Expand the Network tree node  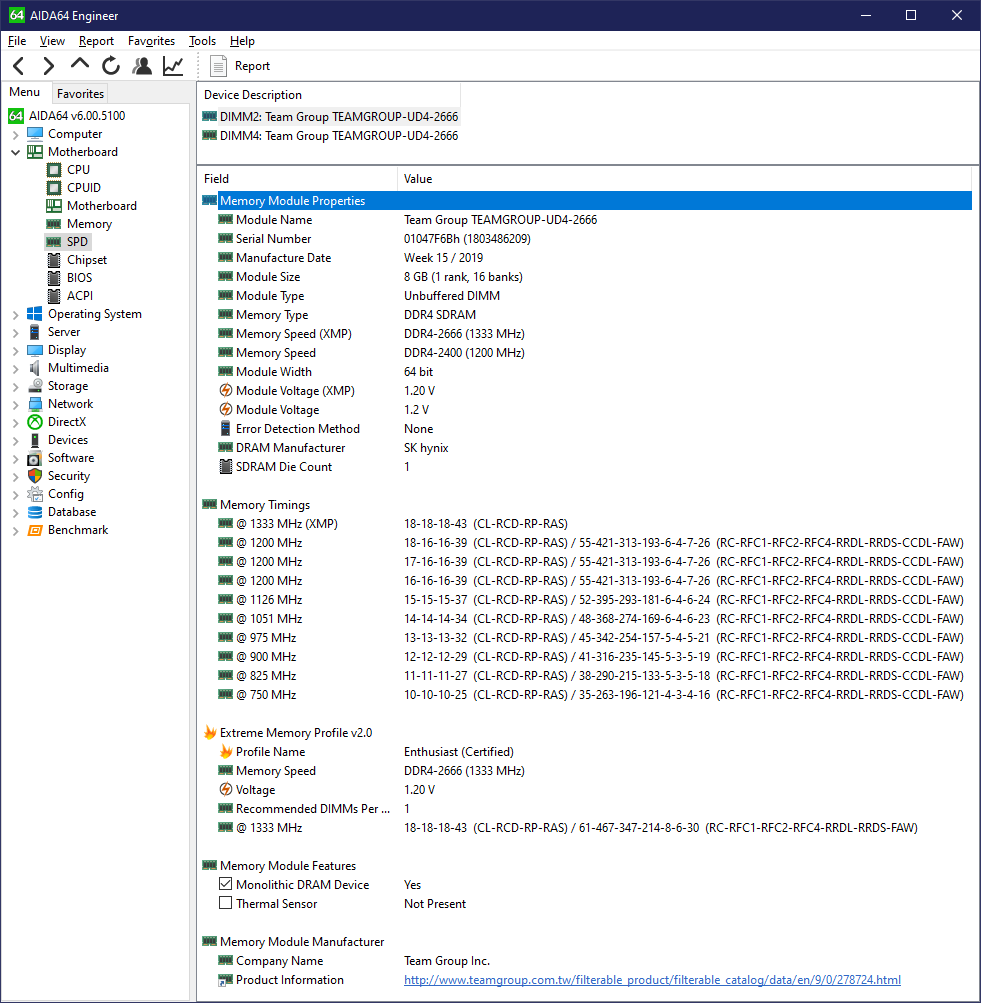(15, 404)
